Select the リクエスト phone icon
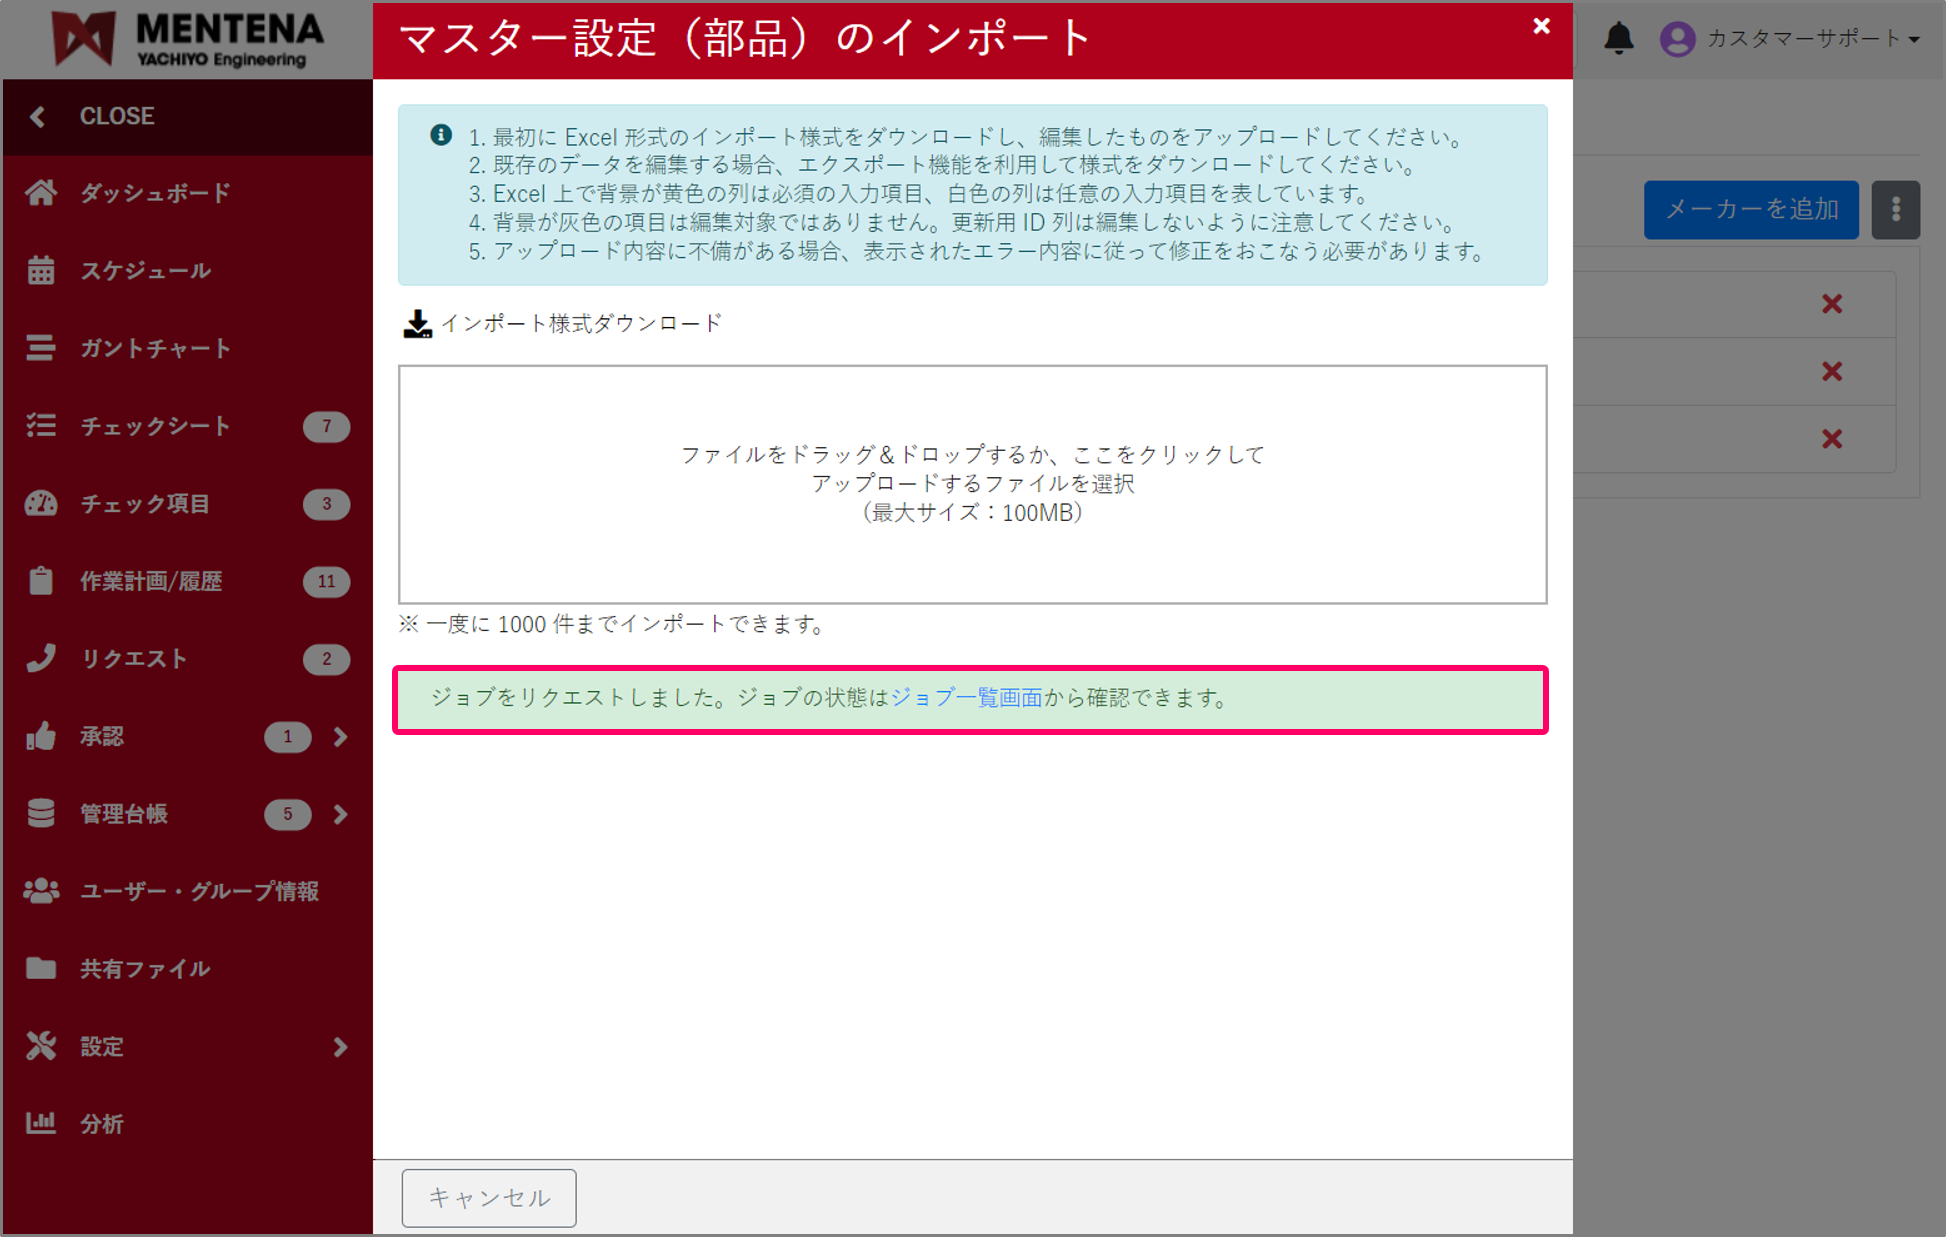This screenshot has height=1238, width=1946. pos(40,658)
